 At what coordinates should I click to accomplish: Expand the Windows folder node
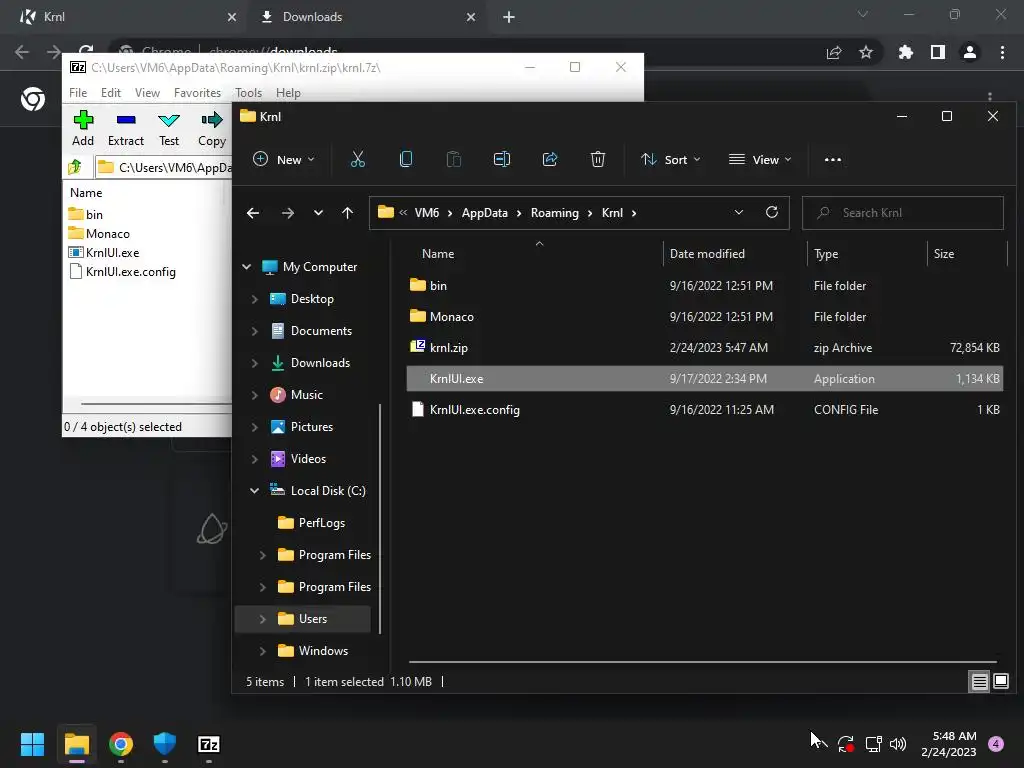tap(263, 651)
